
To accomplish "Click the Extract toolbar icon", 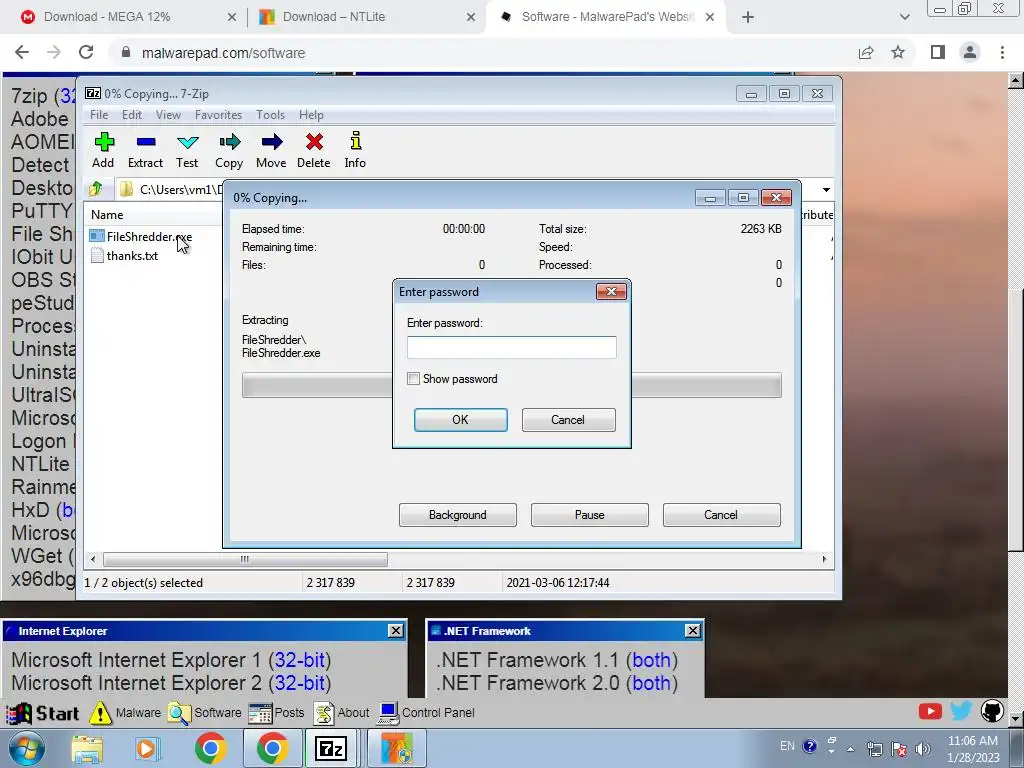I will click(x=145, y=150).
